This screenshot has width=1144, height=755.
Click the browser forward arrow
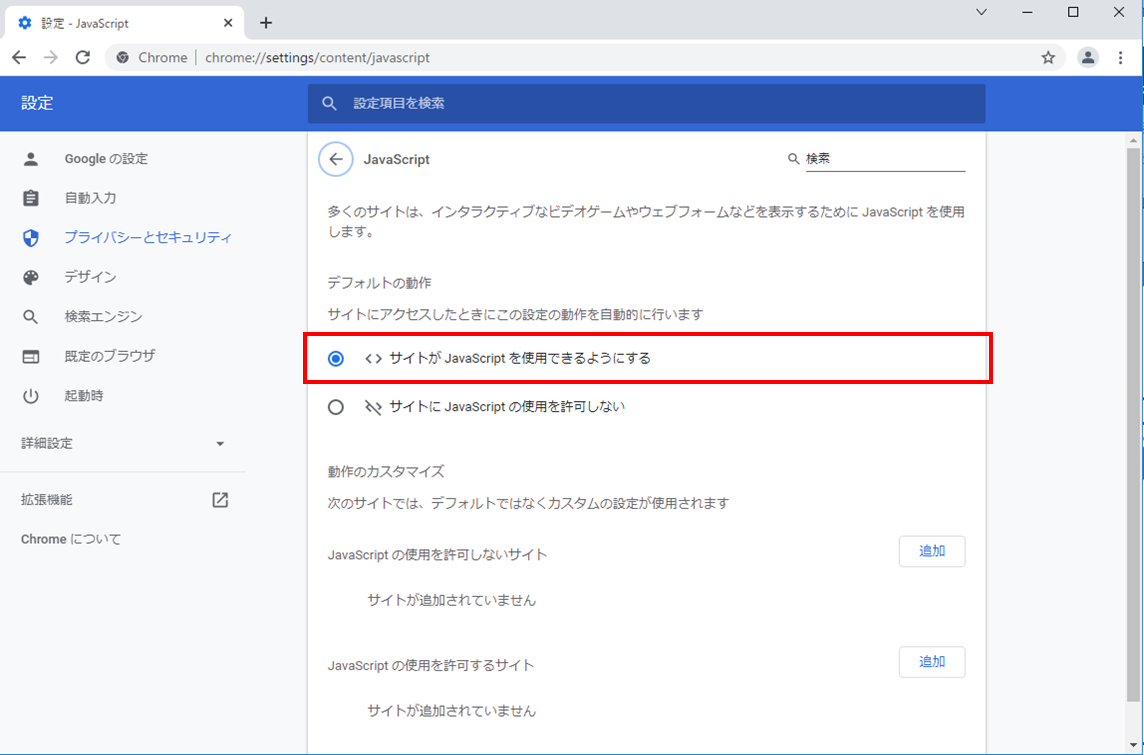pyautogui.click(x=51, y=58)
